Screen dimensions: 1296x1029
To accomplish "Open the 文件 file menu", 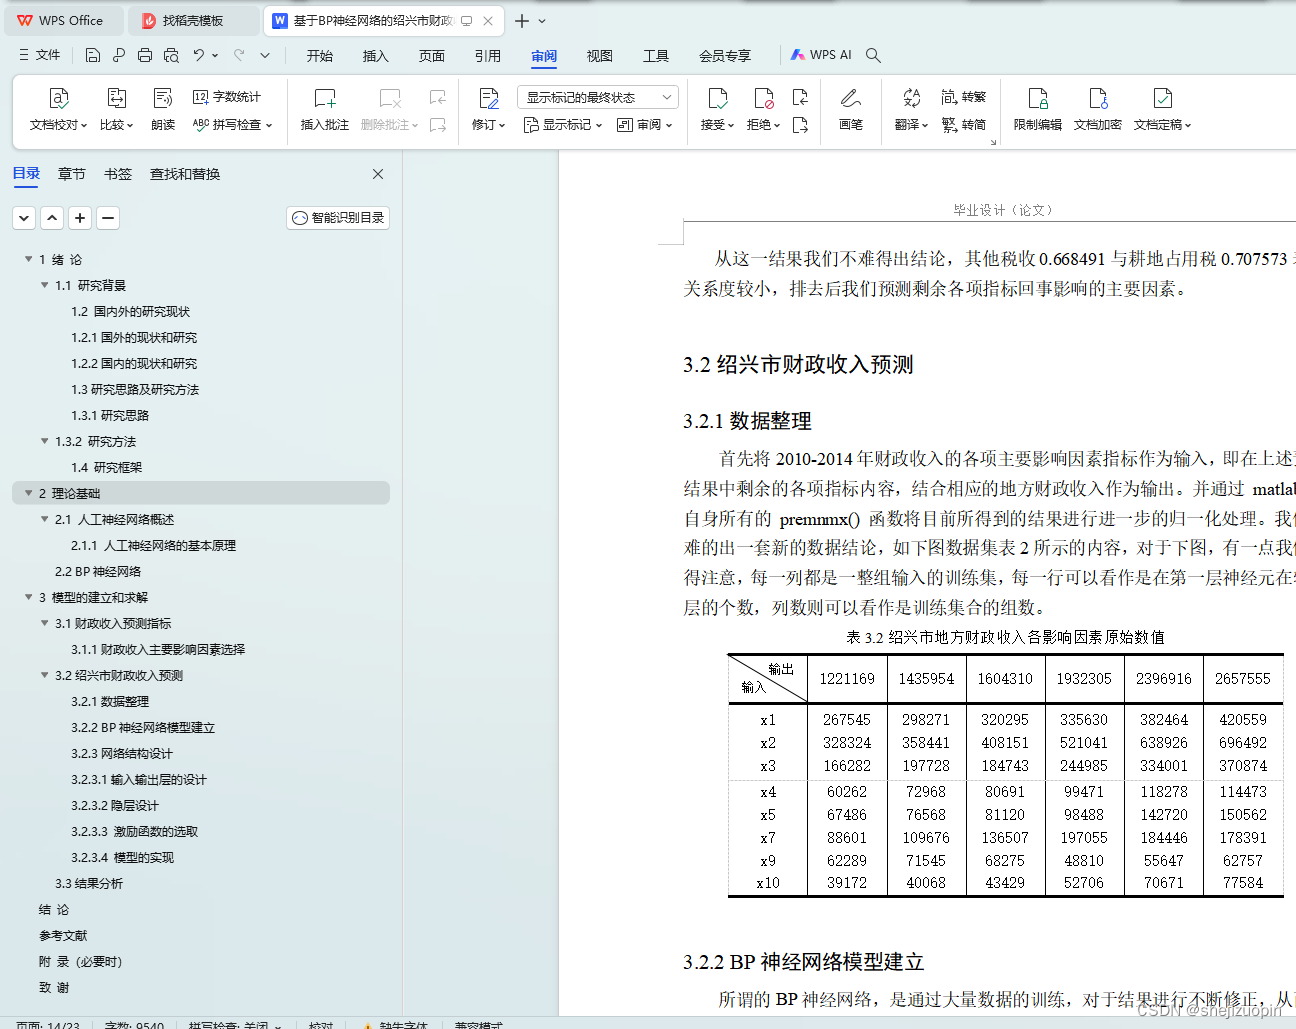I will pyautogui.click(x=40, y=55).
